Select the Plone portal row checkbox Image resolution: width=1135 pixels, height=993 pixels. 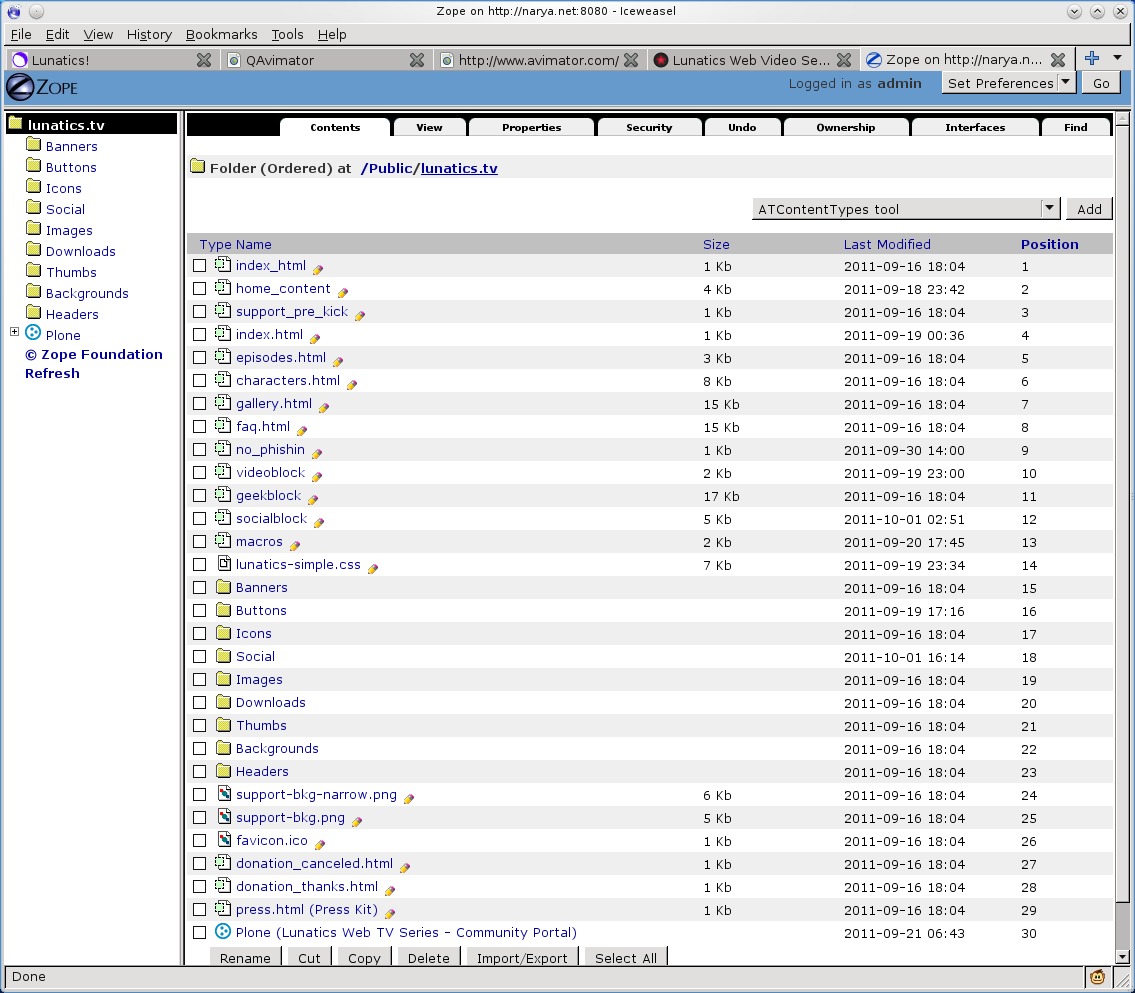tap(200, 933)
